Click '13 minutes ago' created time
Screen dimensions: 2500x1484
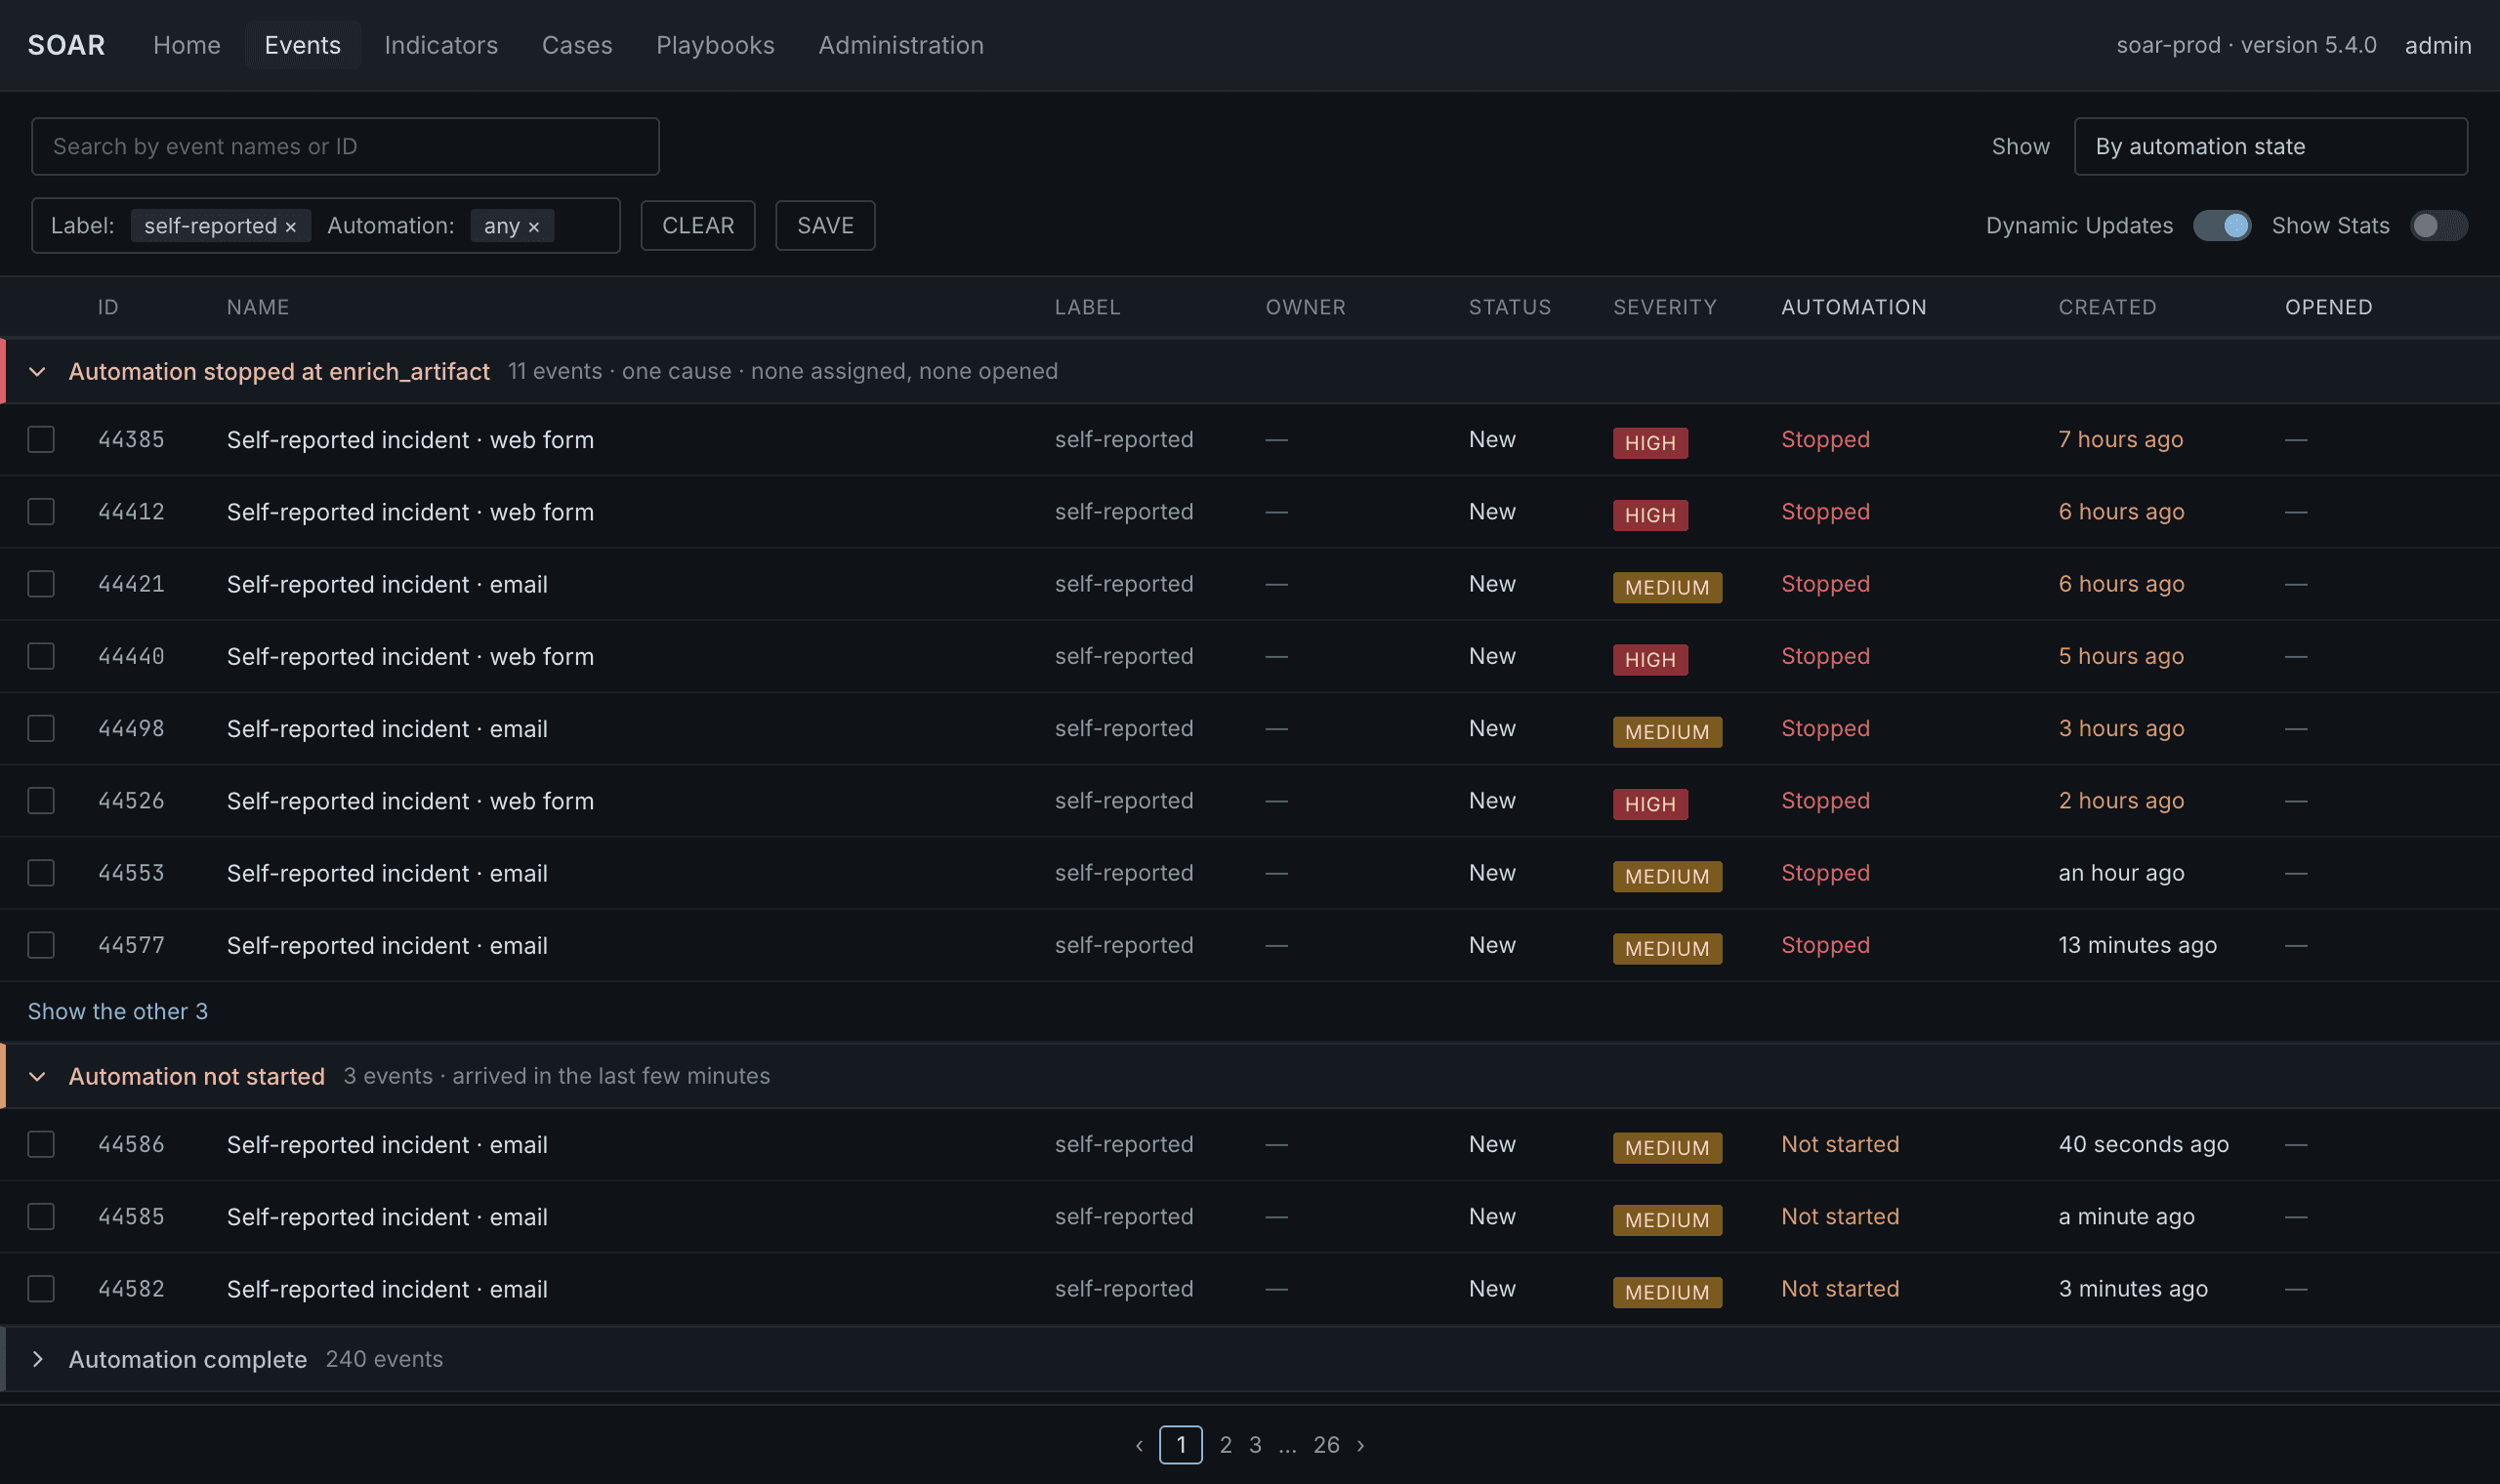point(2137,945)
